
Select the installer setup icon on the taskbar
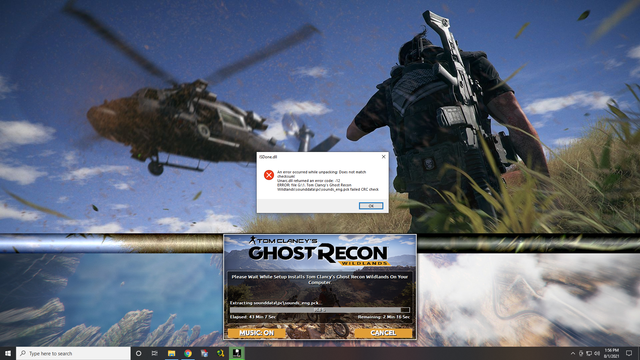(x=237, y=353)
